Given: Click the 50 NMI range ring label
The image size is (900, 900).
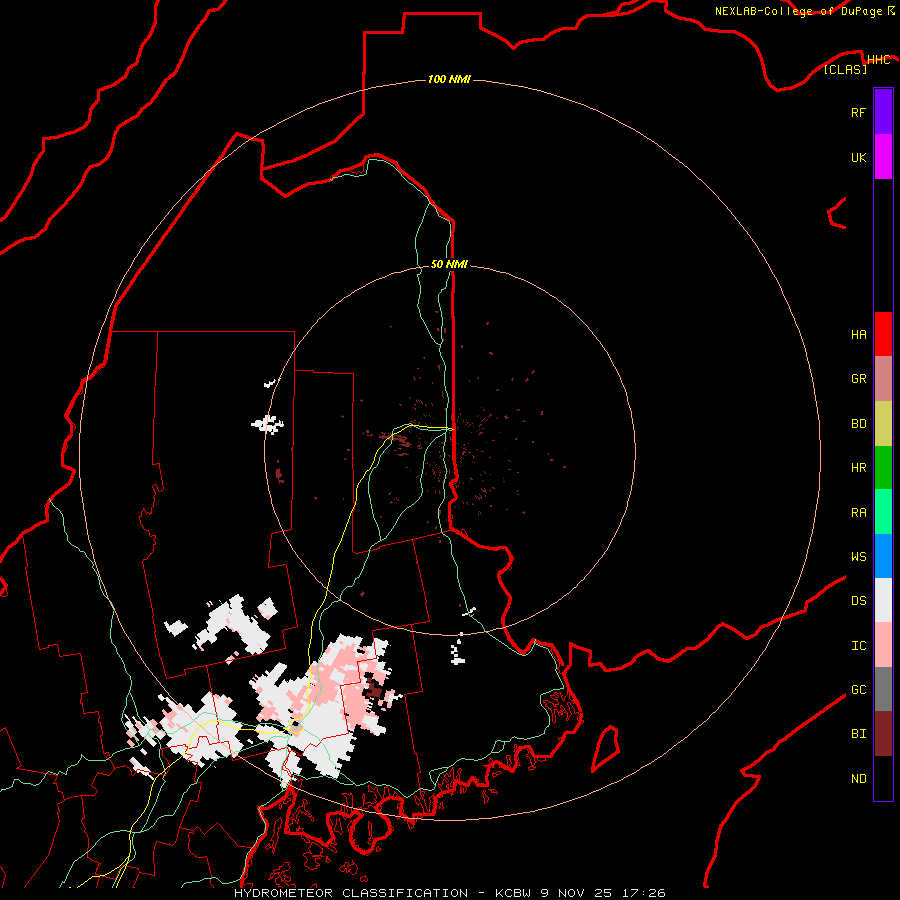Looking at the screenshot, I should [449, 264].
